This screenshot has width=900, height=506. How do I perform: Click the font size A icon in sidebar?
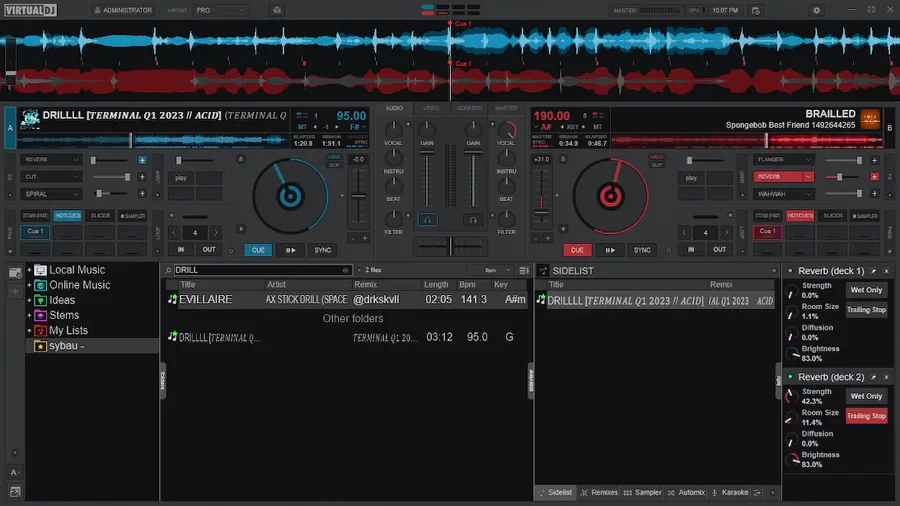click(x=15, y=472)
